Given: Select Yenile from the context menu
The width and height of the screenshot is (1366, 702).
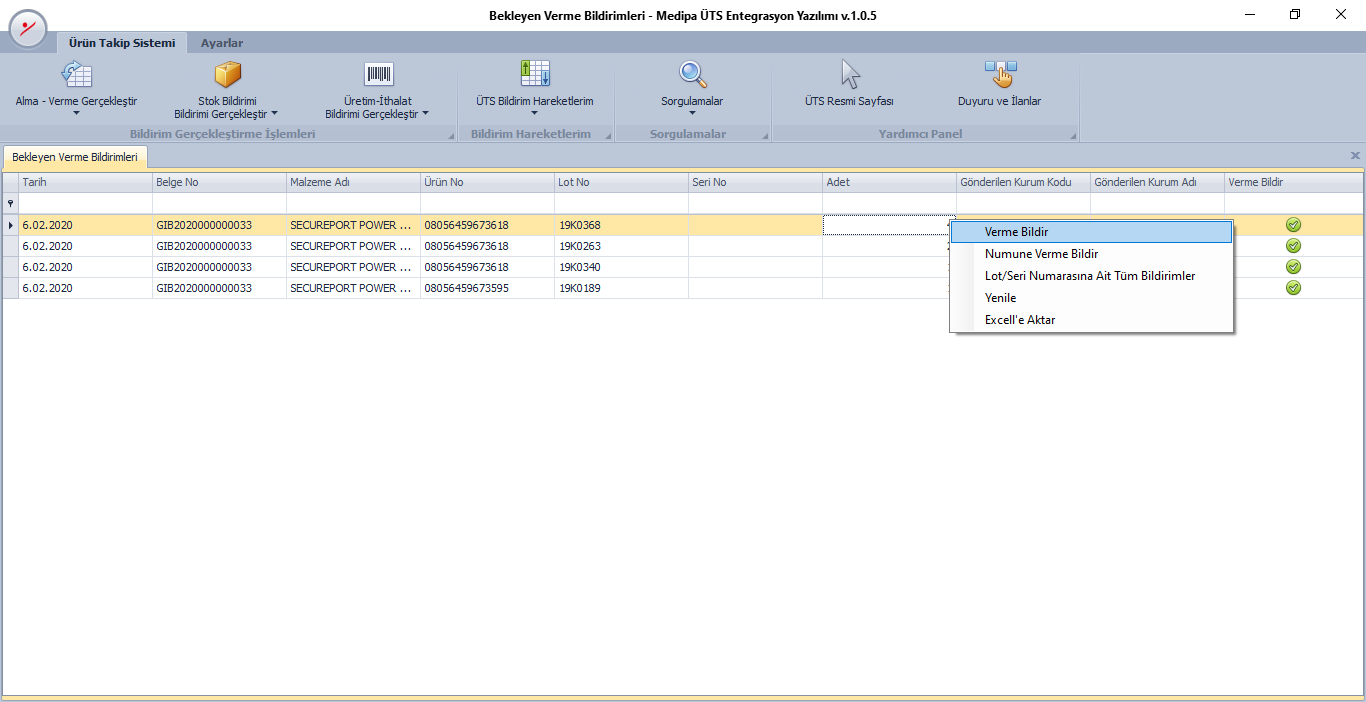Looking at the screenshot, I should coord(1000,298).
